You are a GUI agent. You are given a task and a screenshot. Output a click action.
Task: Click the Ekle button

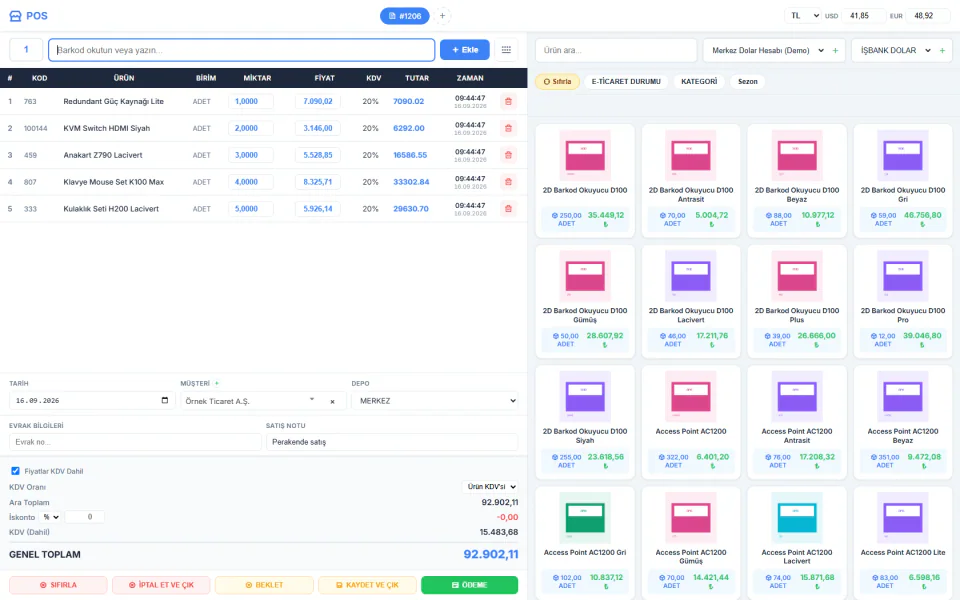[465, 50]
